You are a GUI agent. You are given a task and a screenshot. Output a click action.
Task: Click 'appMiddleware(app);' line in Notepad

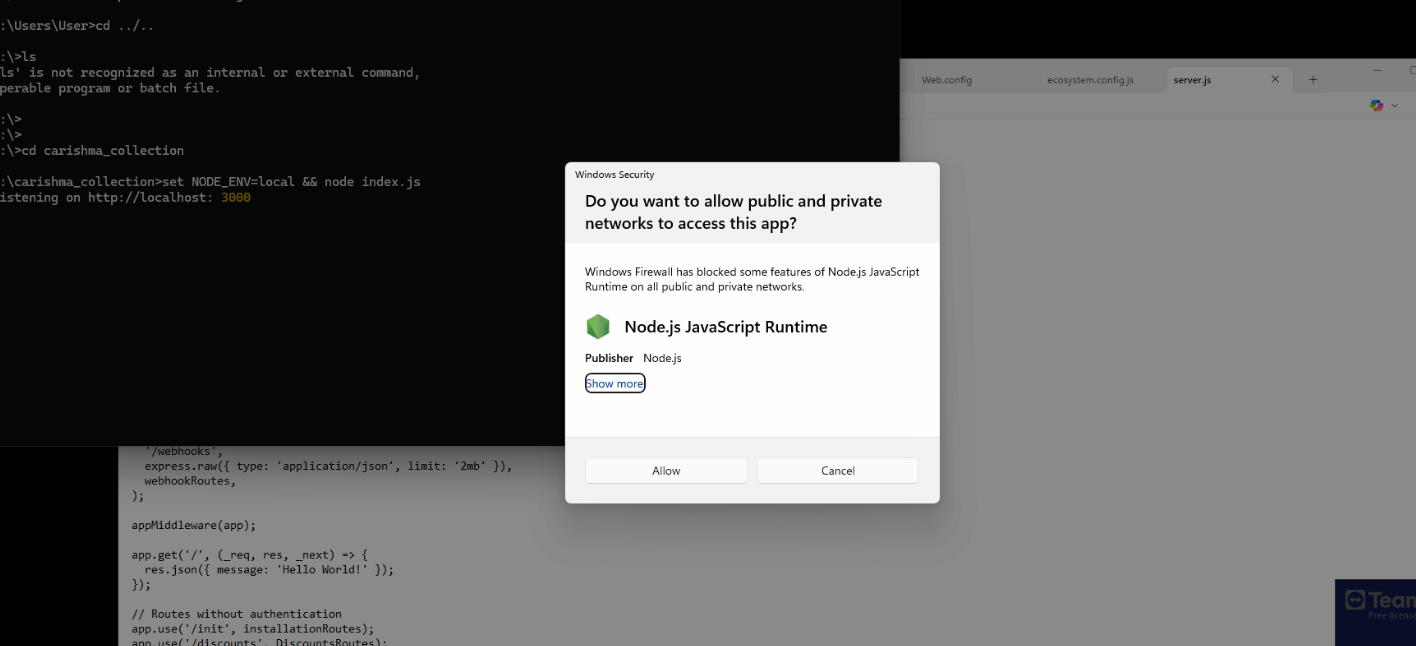tap(194, 525)
